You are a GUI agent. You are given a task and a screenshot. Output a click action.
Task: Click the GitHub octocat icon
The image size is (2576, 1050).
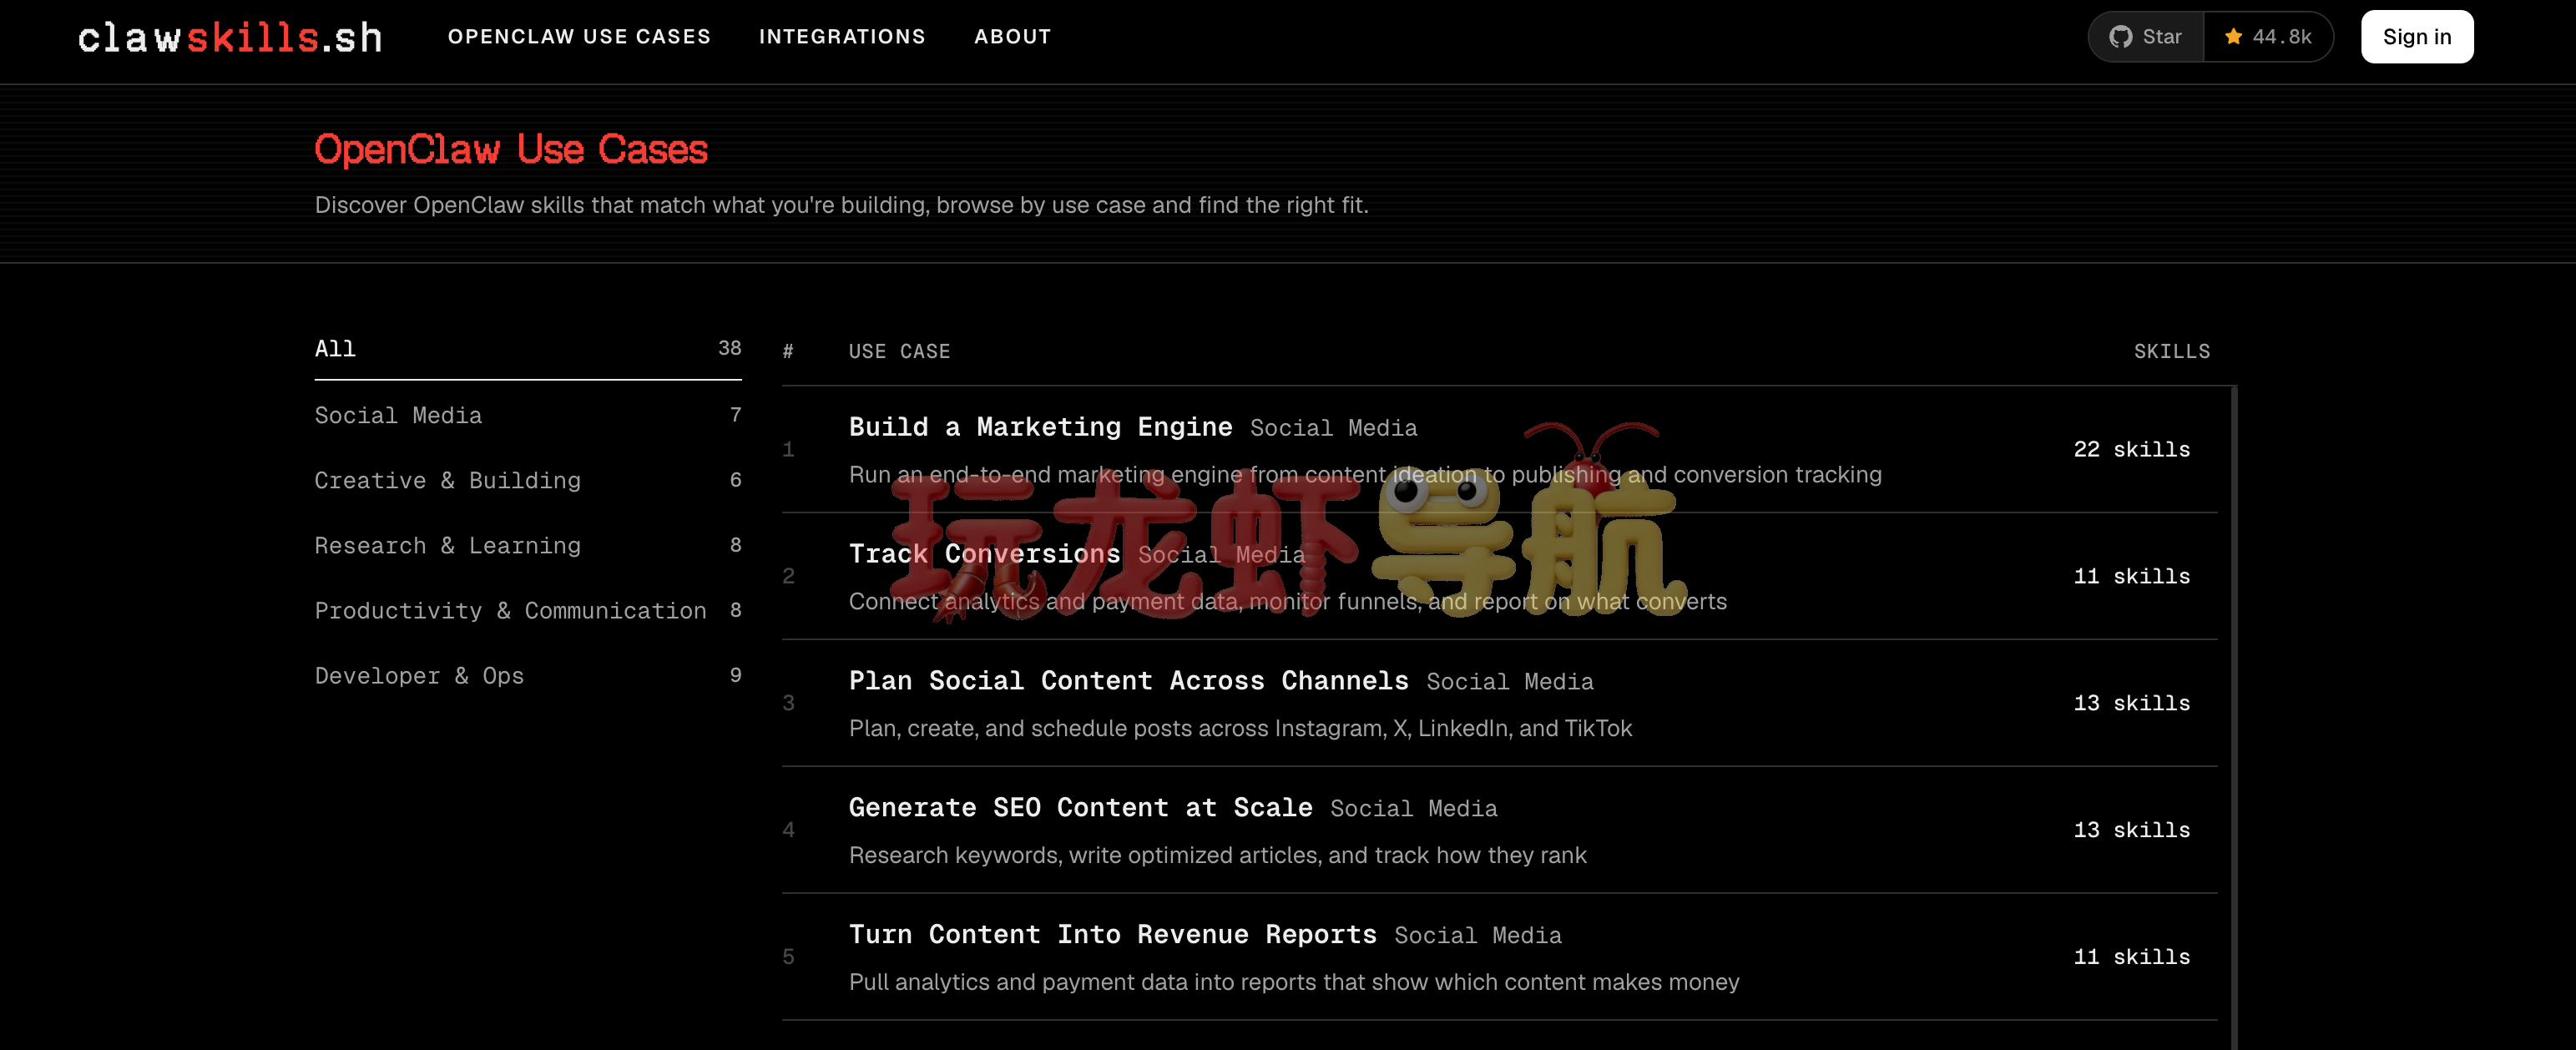[2120, 37]
